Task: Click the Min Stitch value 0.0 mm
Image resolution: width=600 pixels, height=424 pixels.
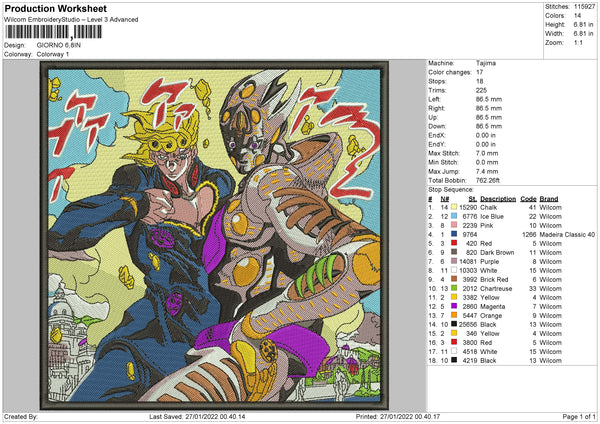Action: pyautogui.click(x=487, y=162)
